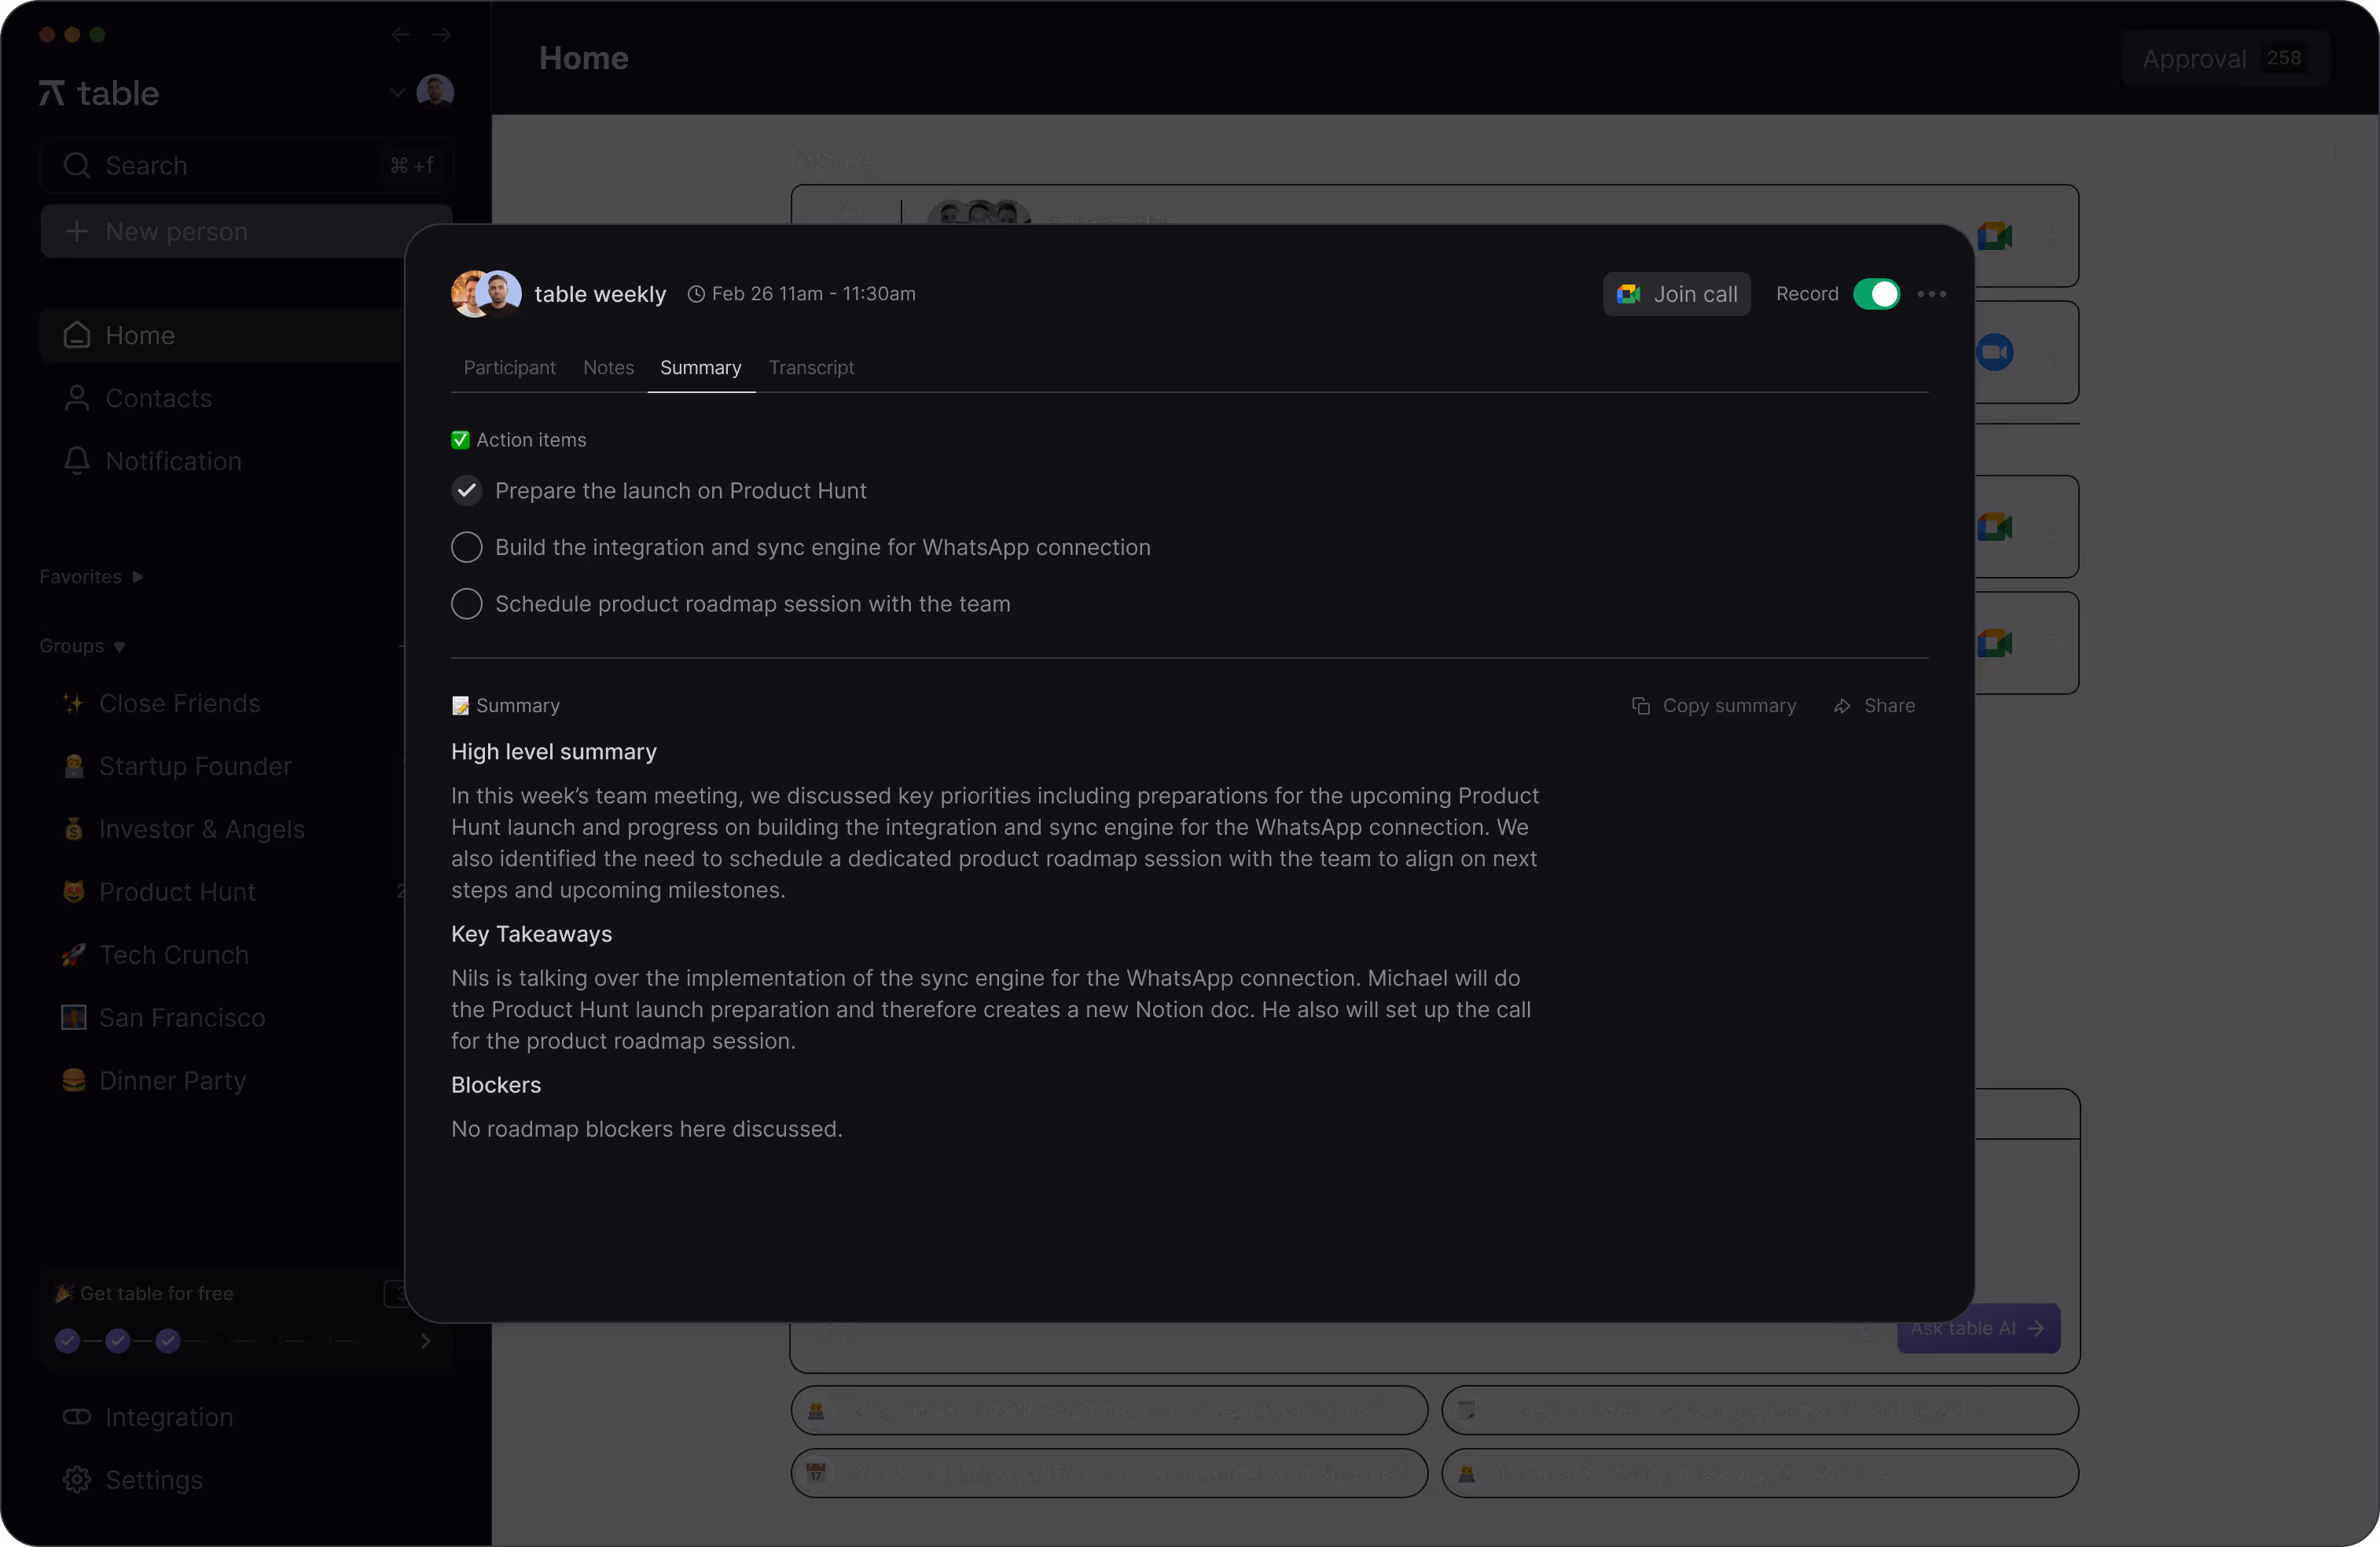The image size is (2380, 1547).
Task: Click the participant avatars of table weekly
Action: [486, 294]
